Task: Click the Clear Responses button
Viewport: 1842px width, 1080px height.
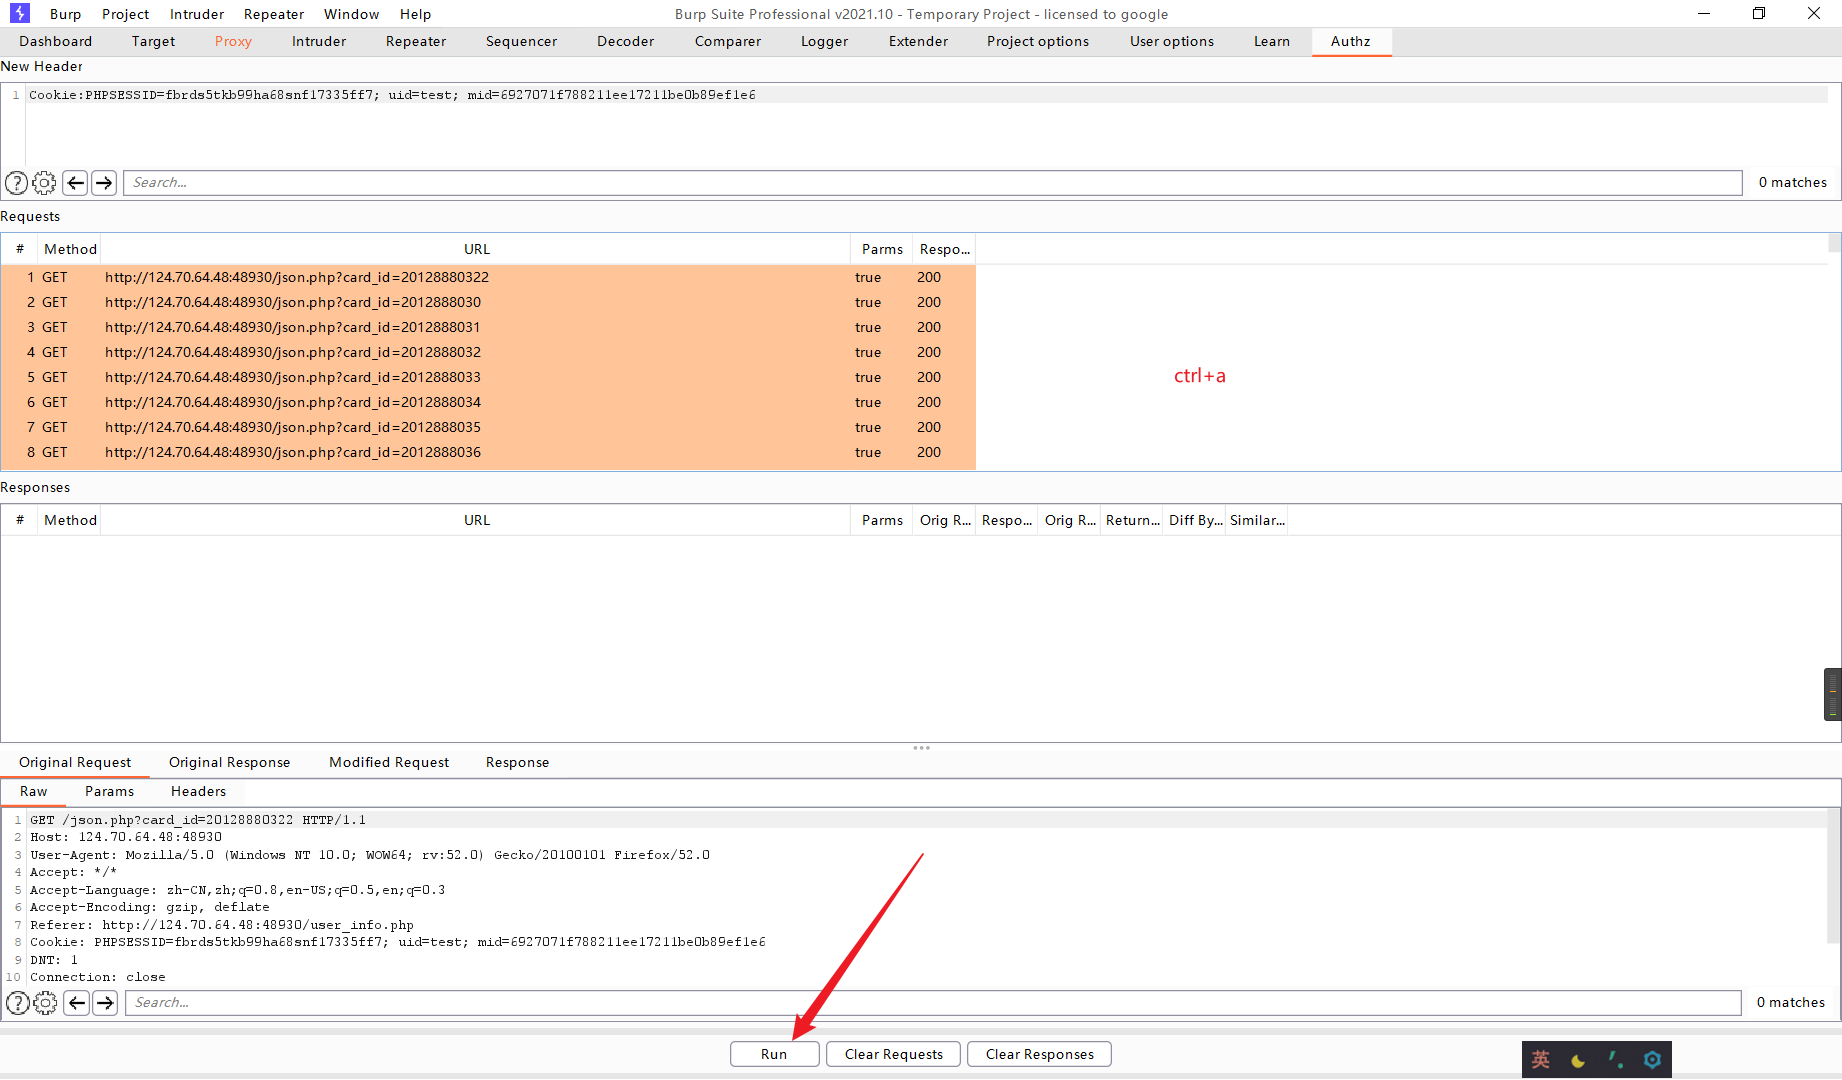Action: coord(1040,1054)
